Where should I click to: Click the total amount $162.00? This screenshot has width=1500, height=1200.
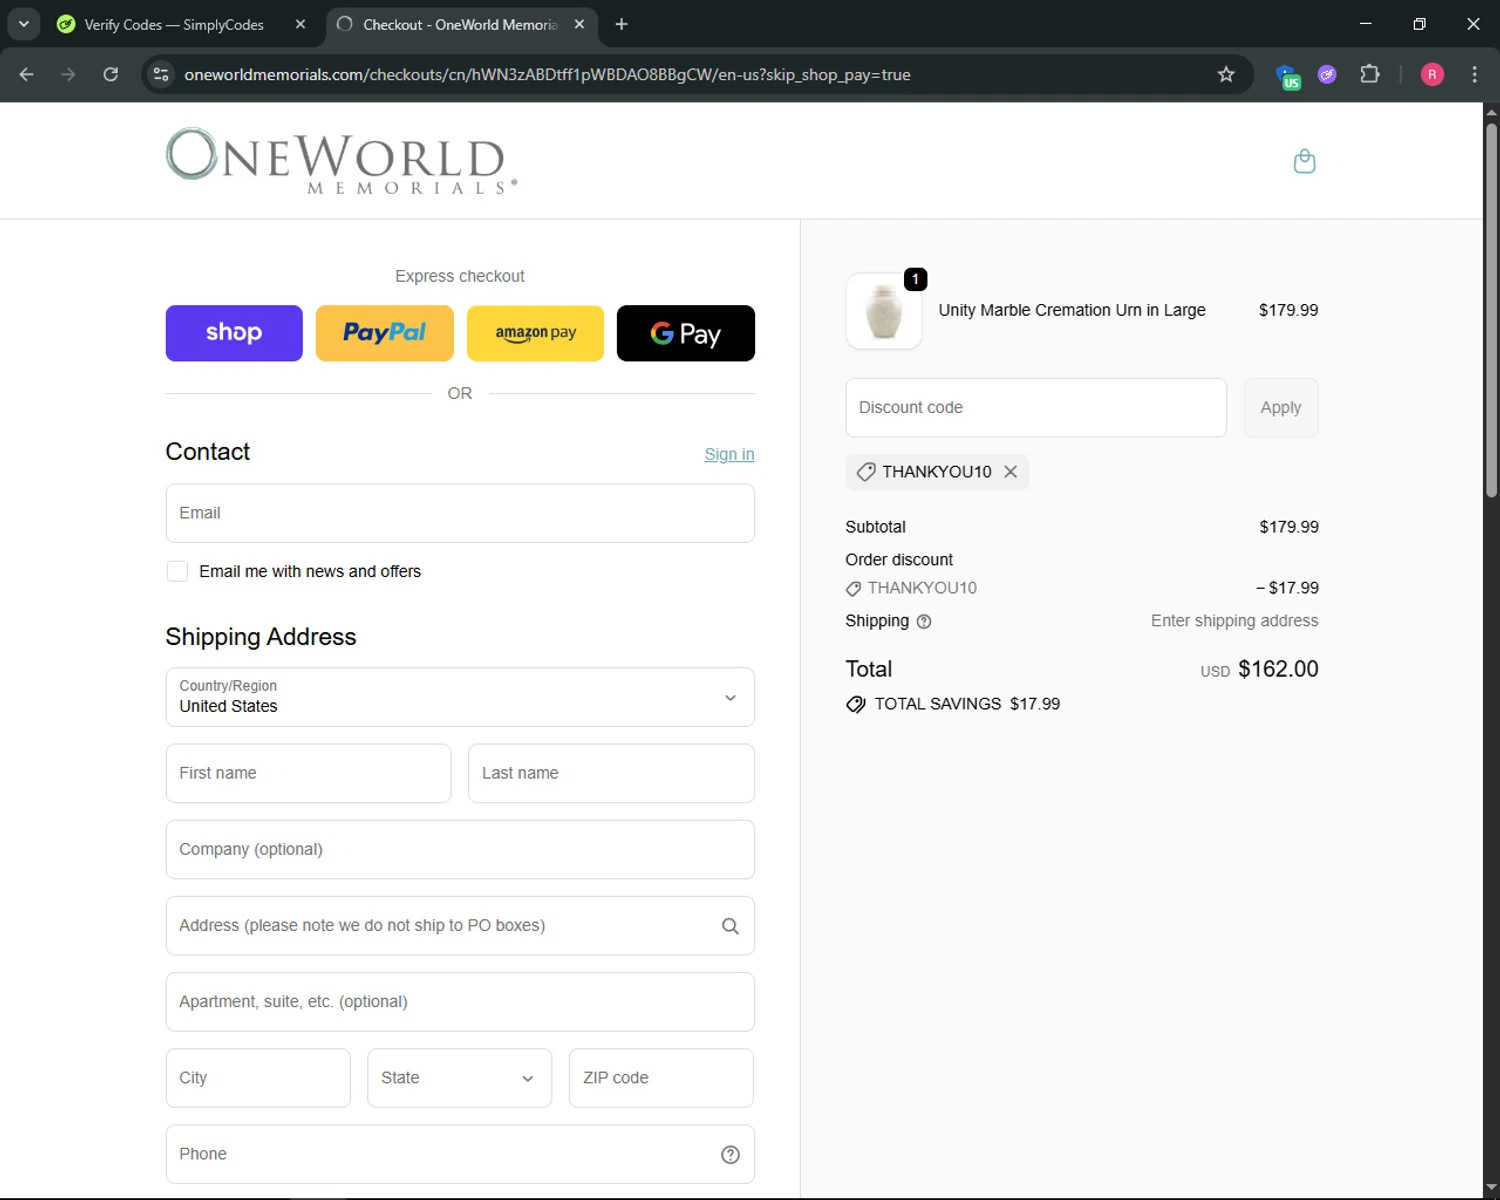(1278, 669)
